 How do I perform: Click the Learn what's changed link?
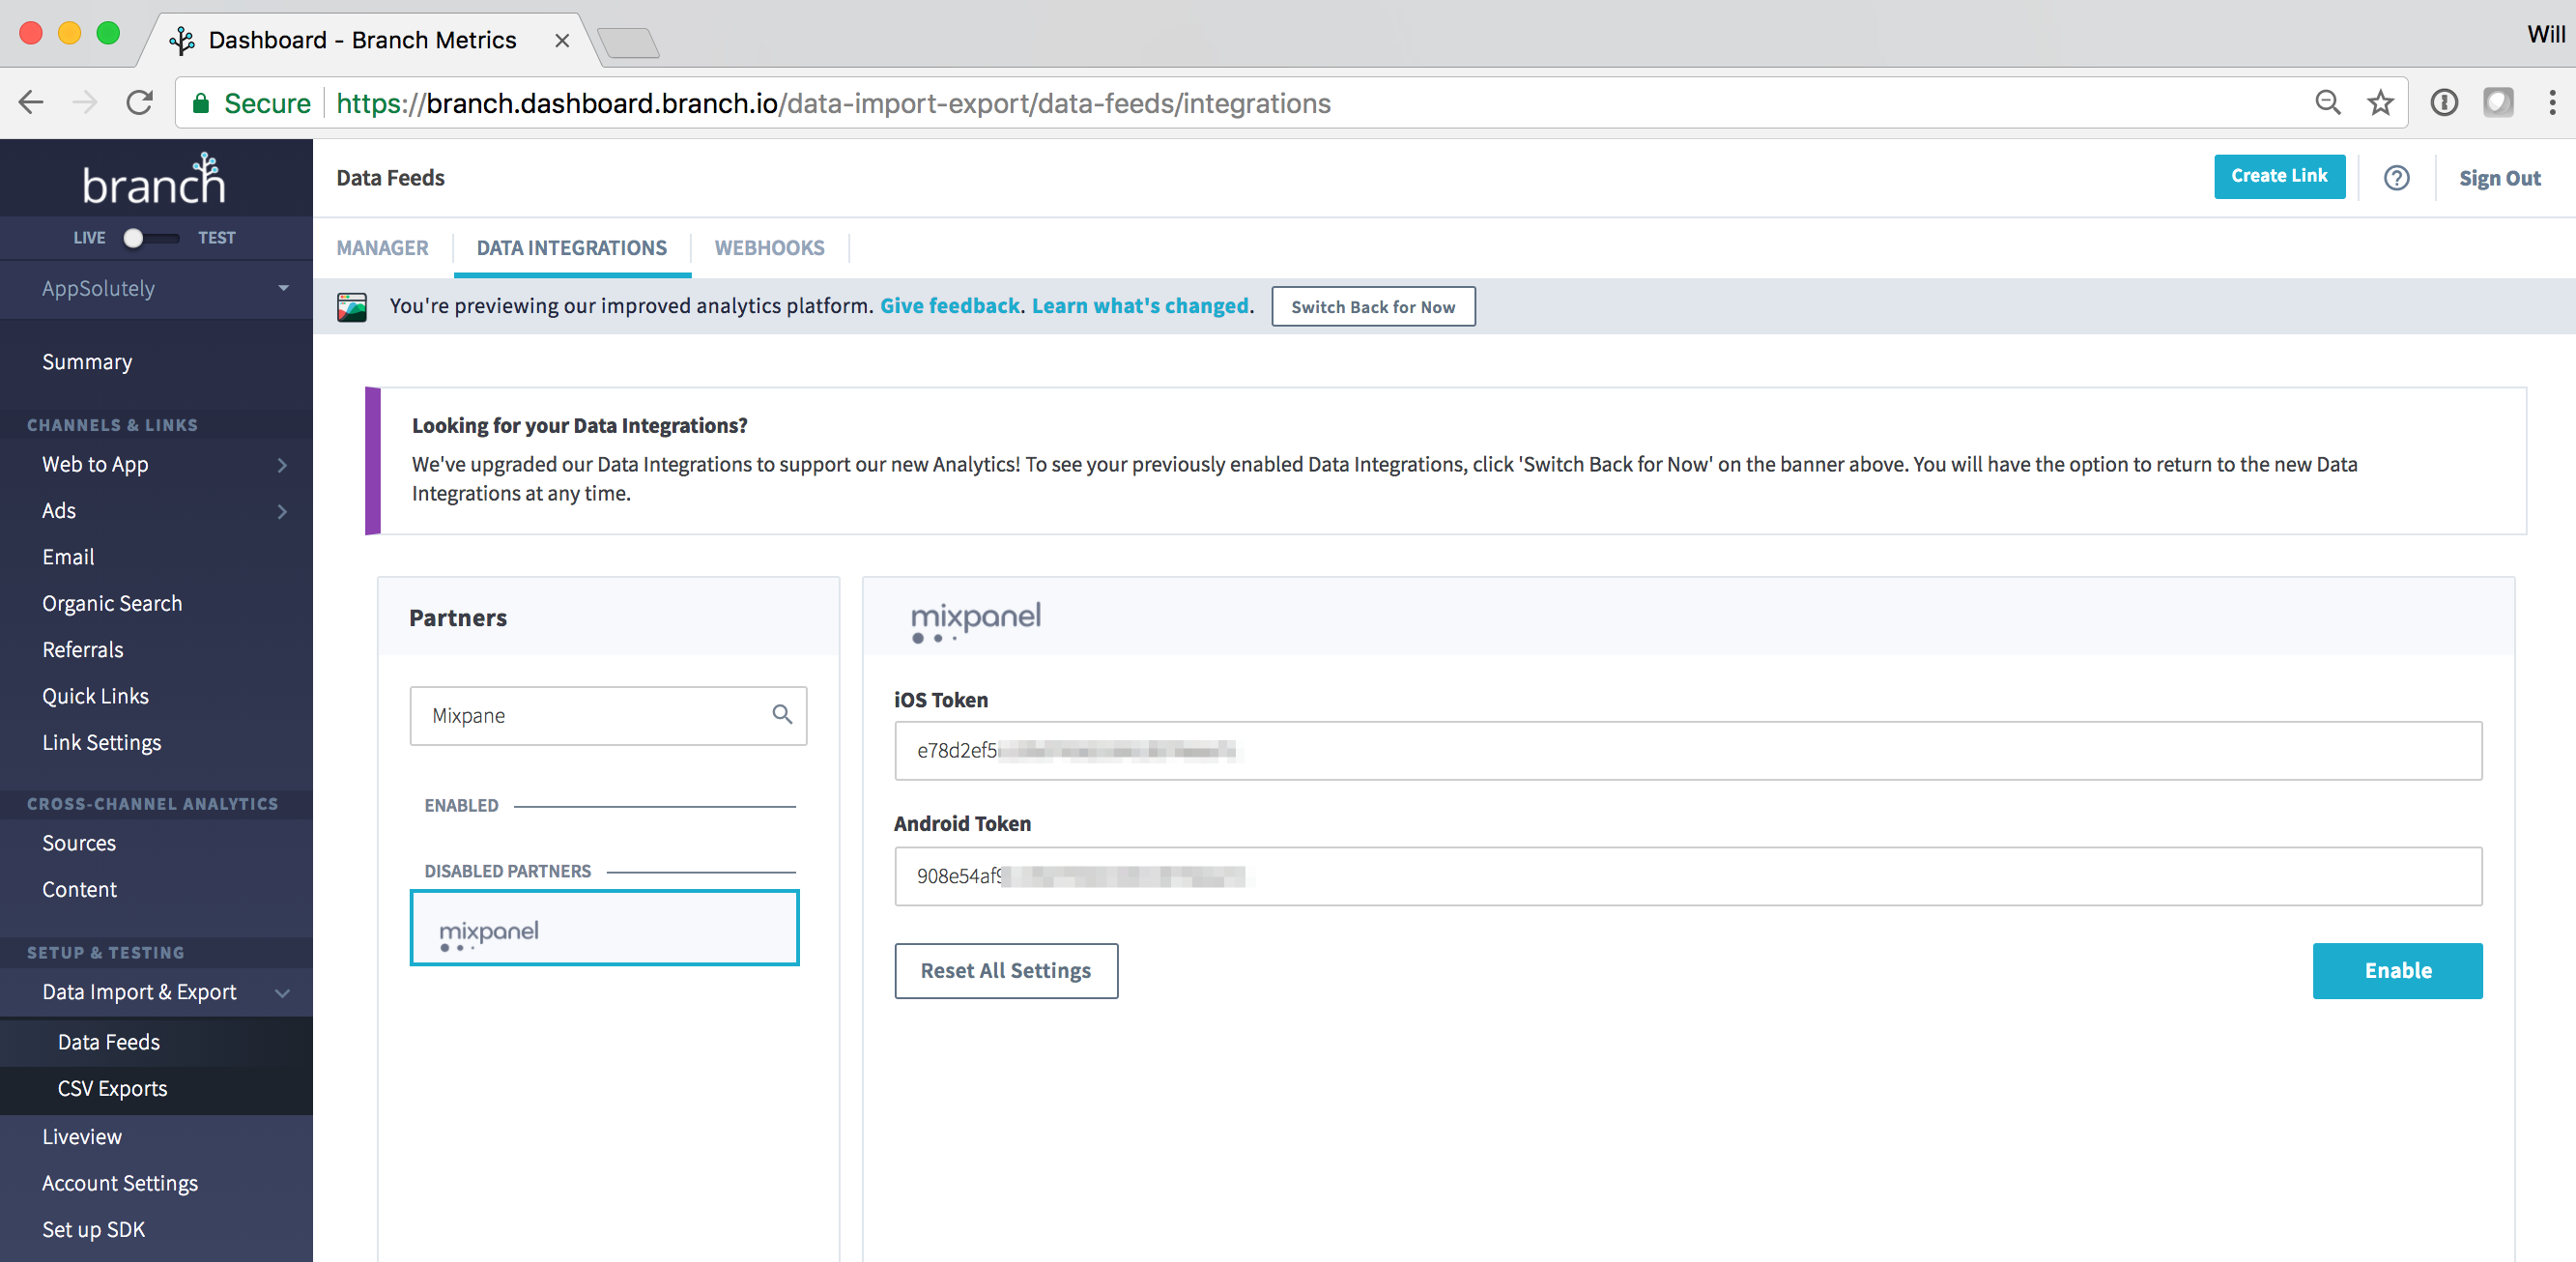[1140, 306]
